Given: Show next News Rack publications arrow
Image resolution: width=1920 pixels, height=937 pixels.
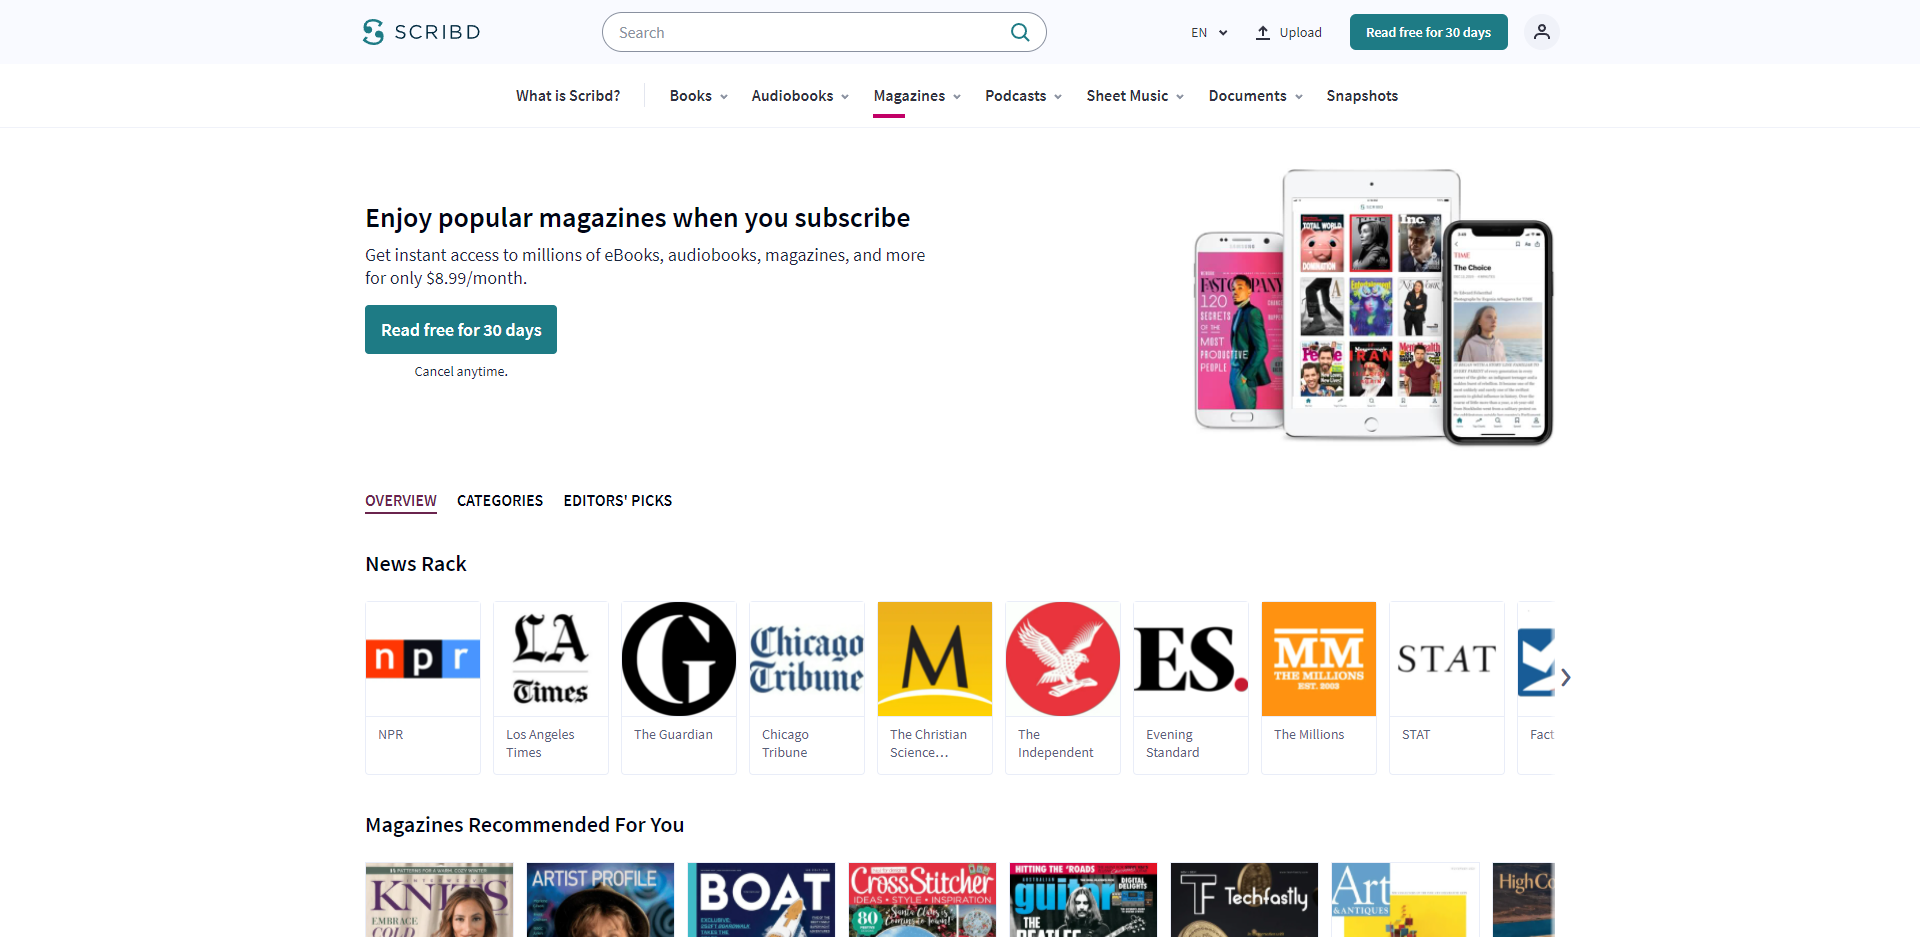Looking at the screenshot, I should pos(1565,677).
